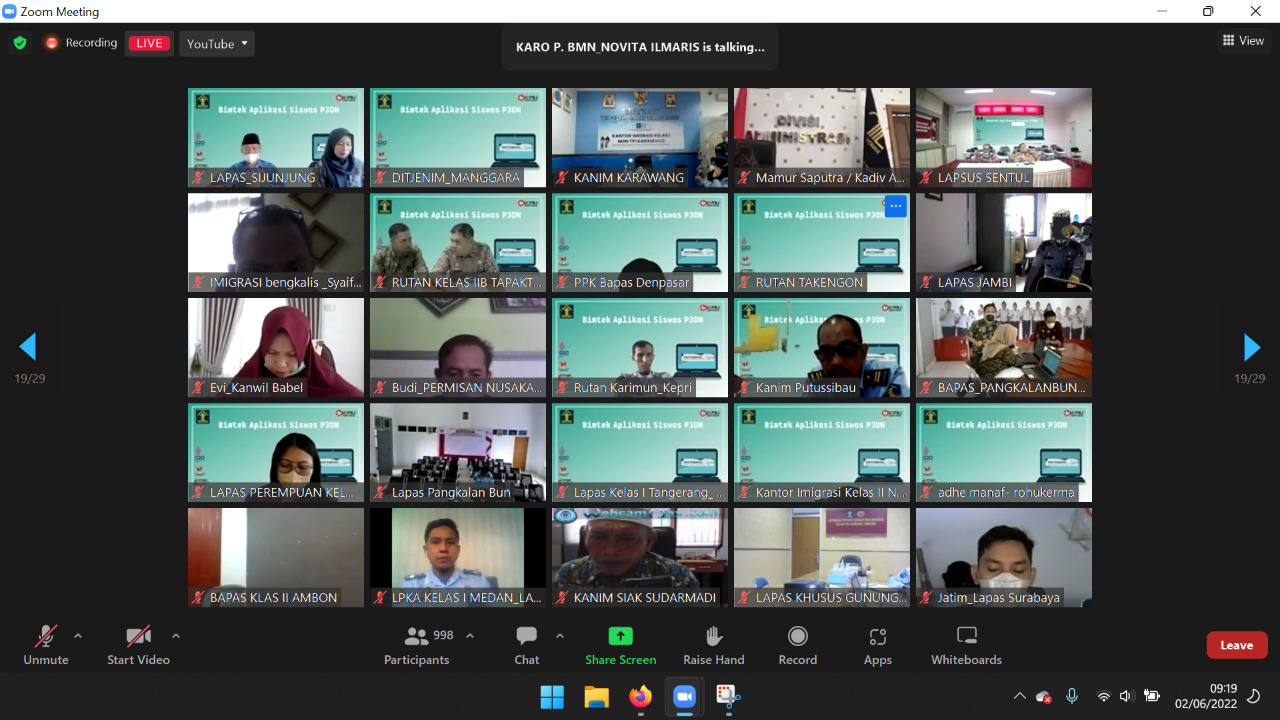1280x720 pixels.
Task: Click the Record button
Action: coord(797,645)
